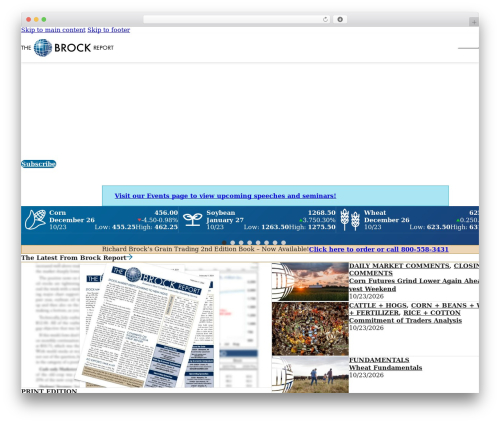Click the date under Commitment of Traders

pyautogui.click(x=366, y=328)
